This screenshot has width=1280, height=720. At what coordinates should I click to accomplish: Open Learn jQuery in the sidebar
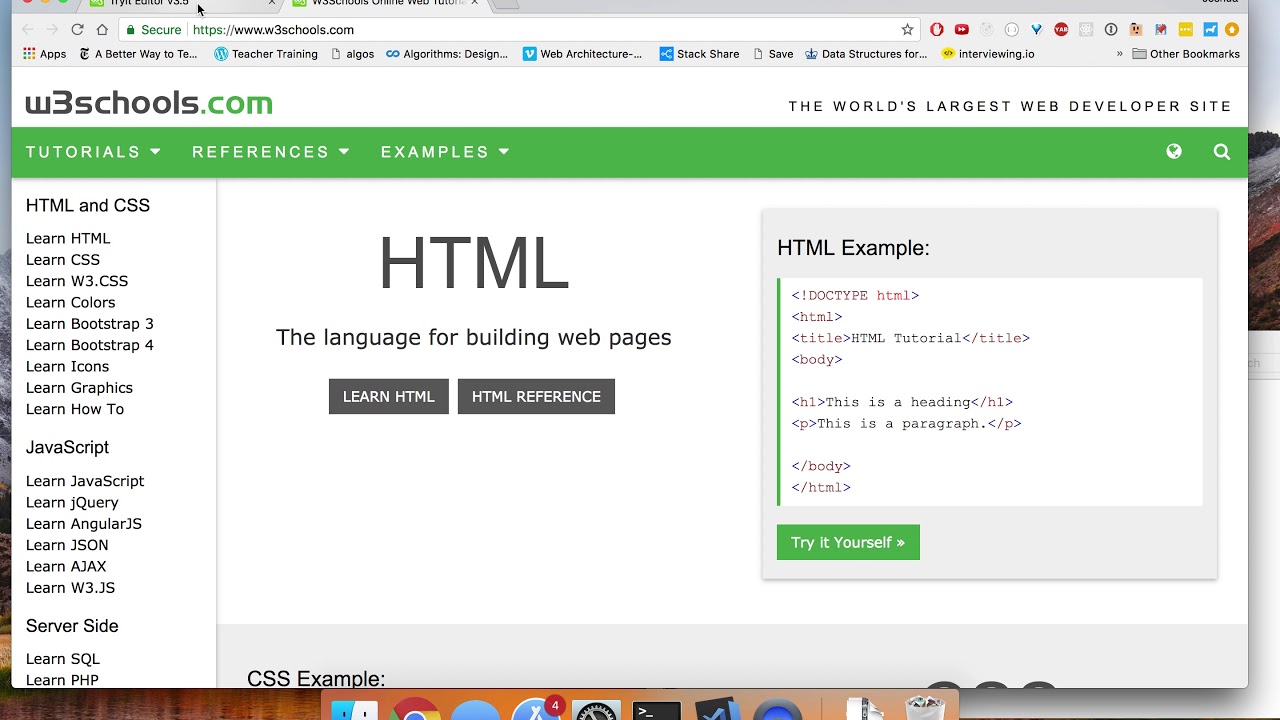click(x=72, y=502)
